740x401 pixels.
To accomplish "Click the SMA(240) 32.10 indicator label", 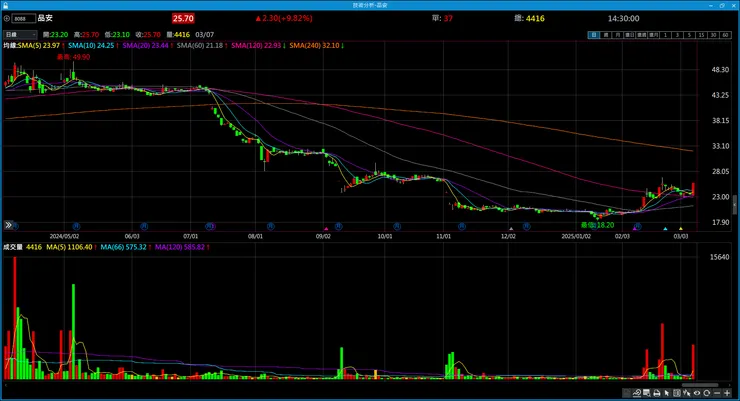I will click(x=314, y=45).
